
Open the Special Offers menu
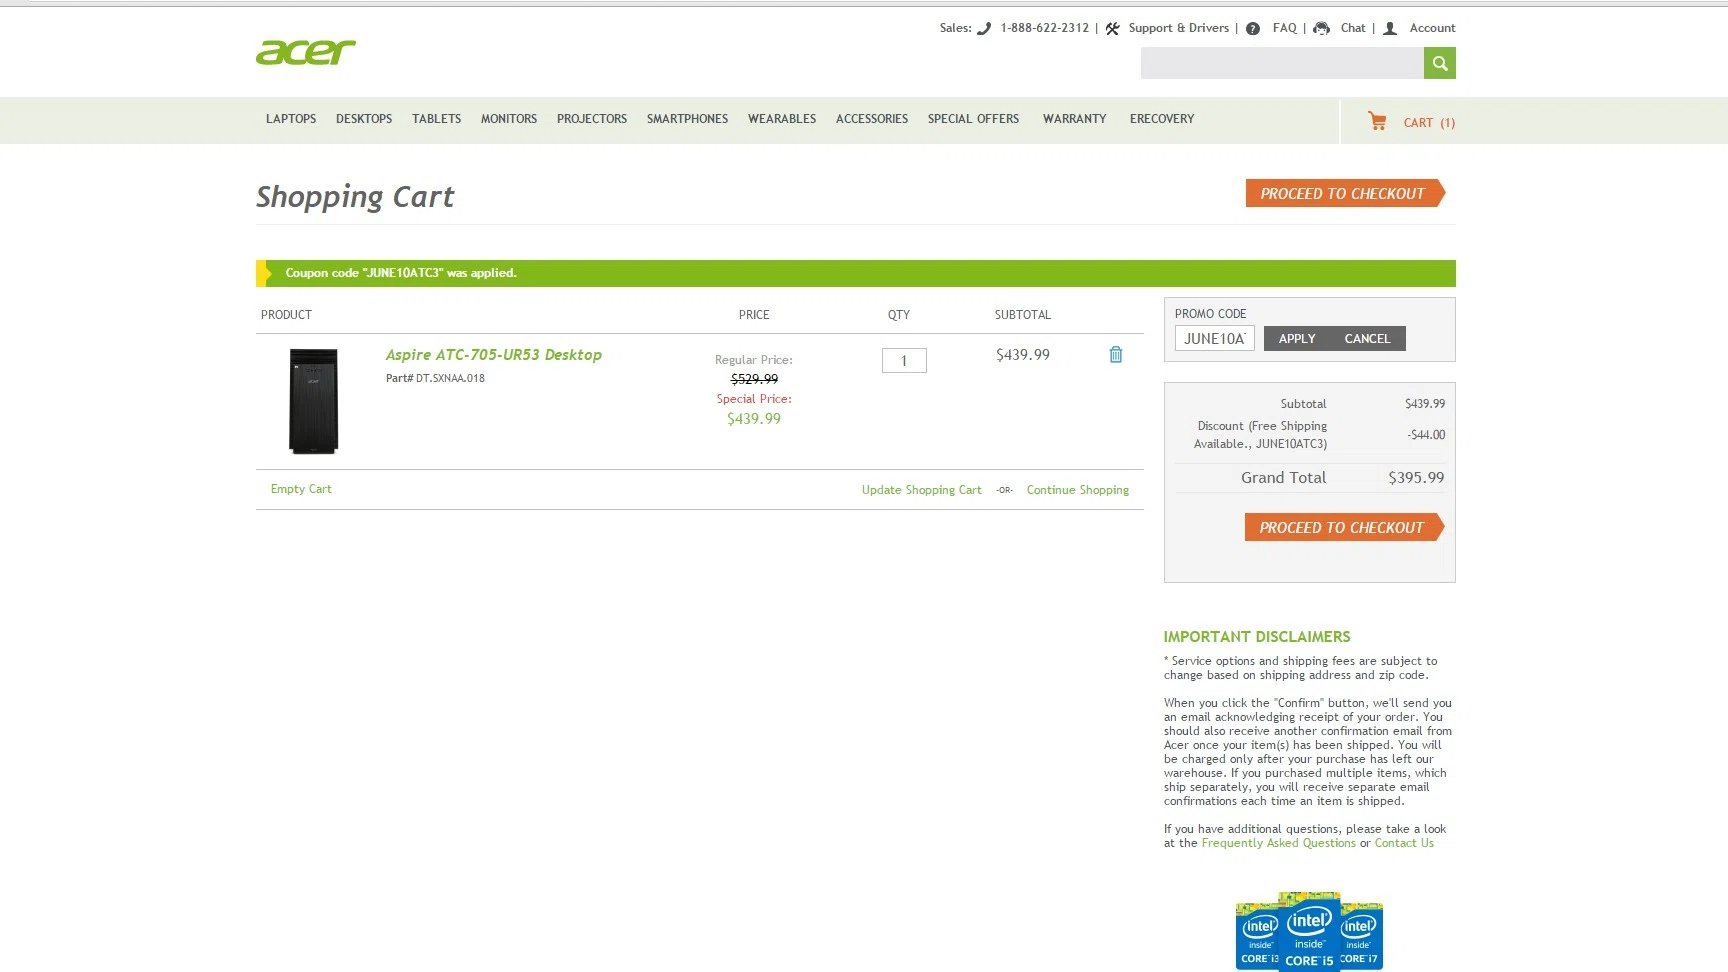[973, 119]
